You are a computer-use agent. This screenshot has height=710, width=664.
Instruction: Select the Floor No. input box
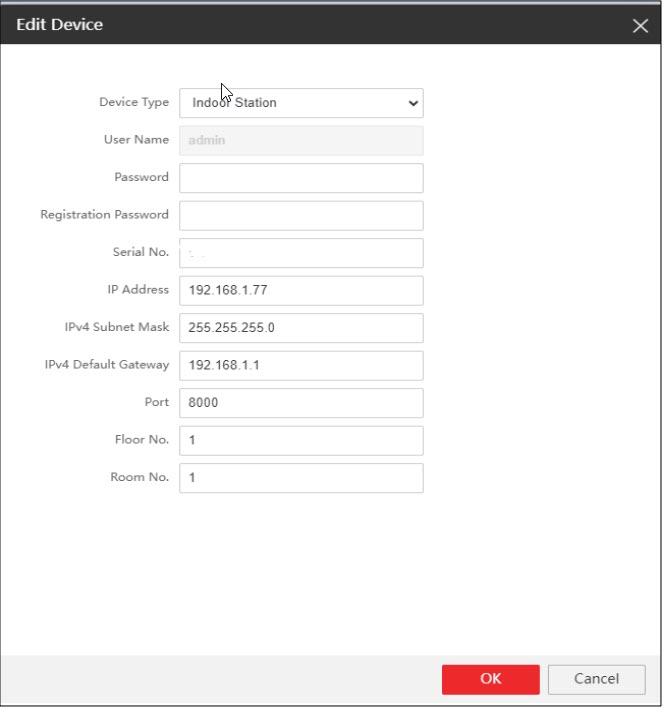point(301,440)
